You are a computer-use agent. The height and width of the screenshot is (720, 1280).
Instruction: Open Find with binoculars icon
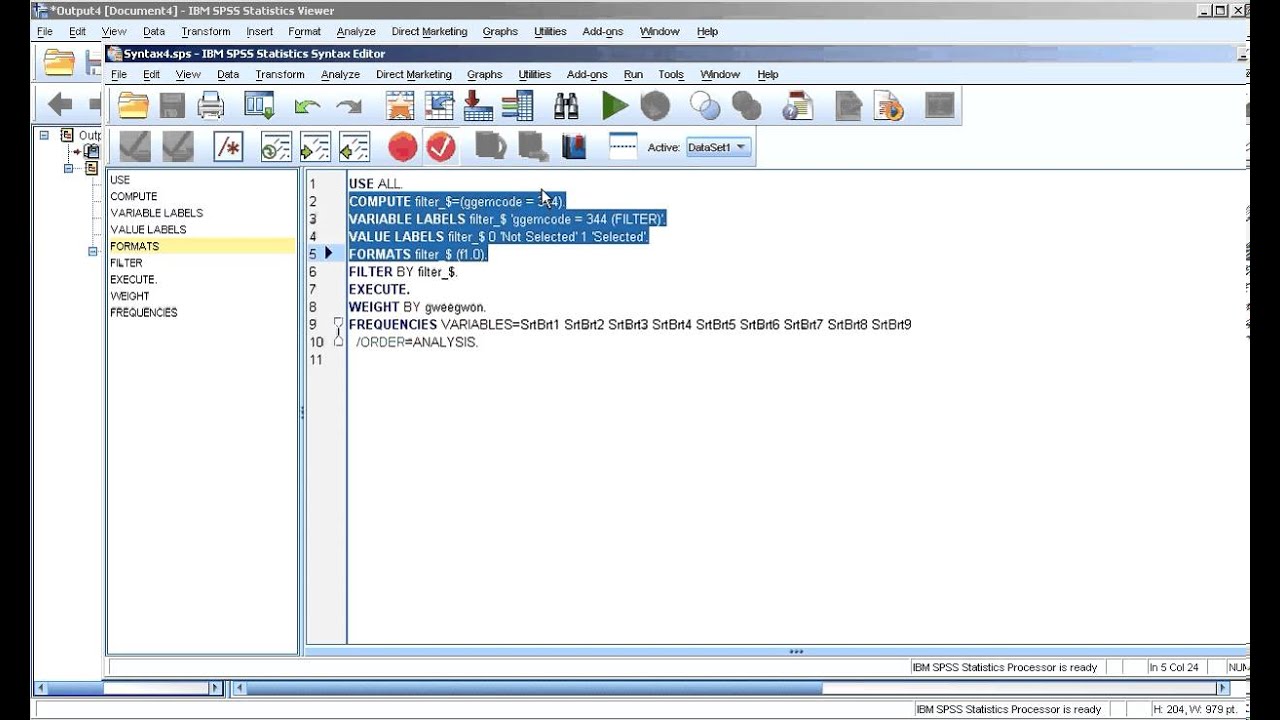[566, 105]
